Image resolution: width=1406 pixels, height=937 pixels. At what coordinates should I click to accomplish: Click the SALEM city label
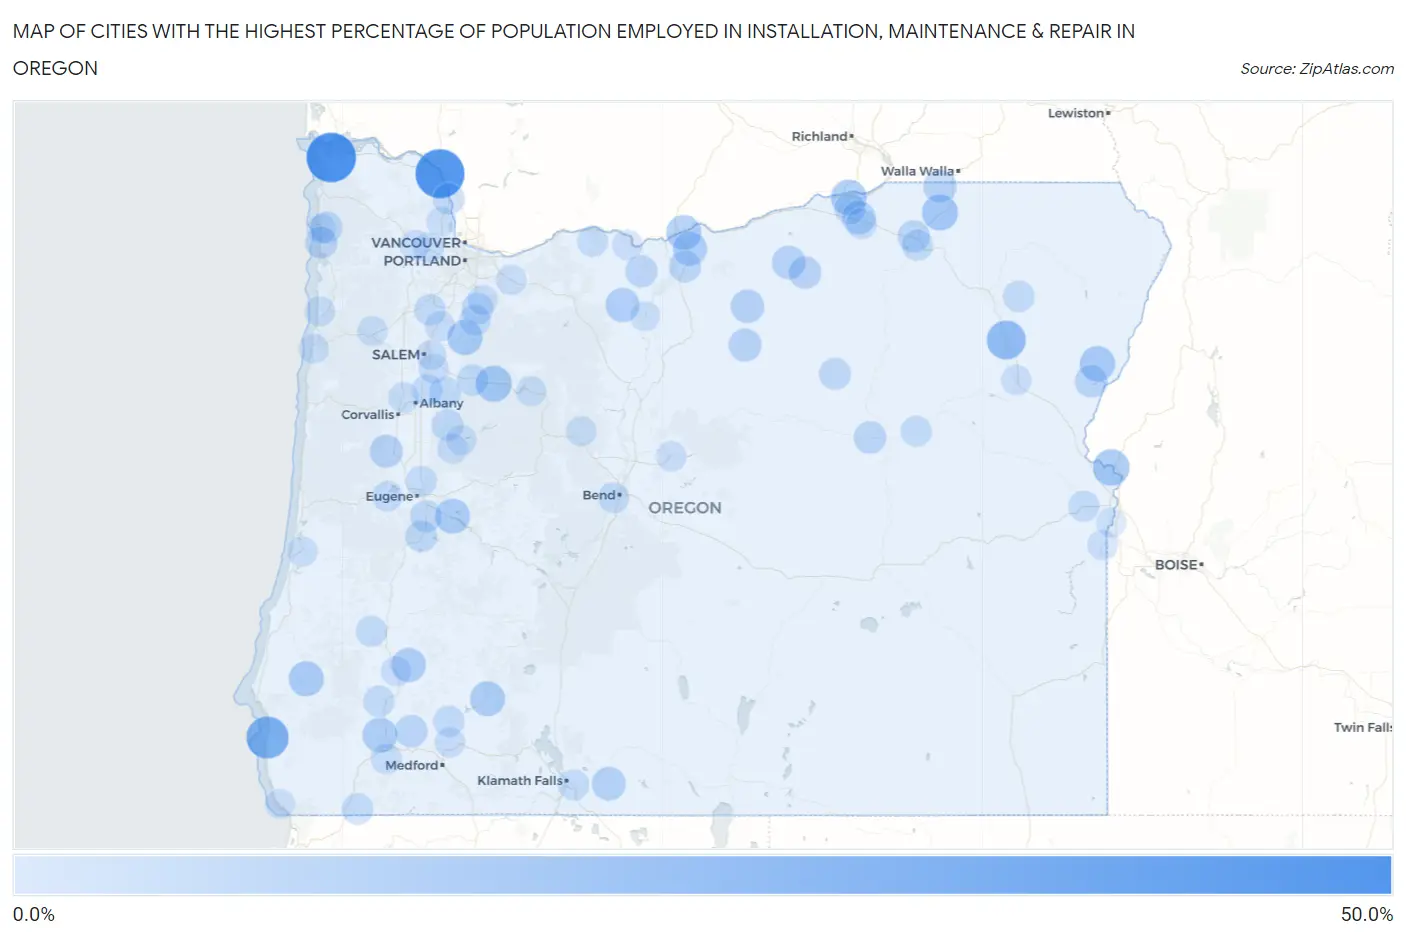click(396, 355)
